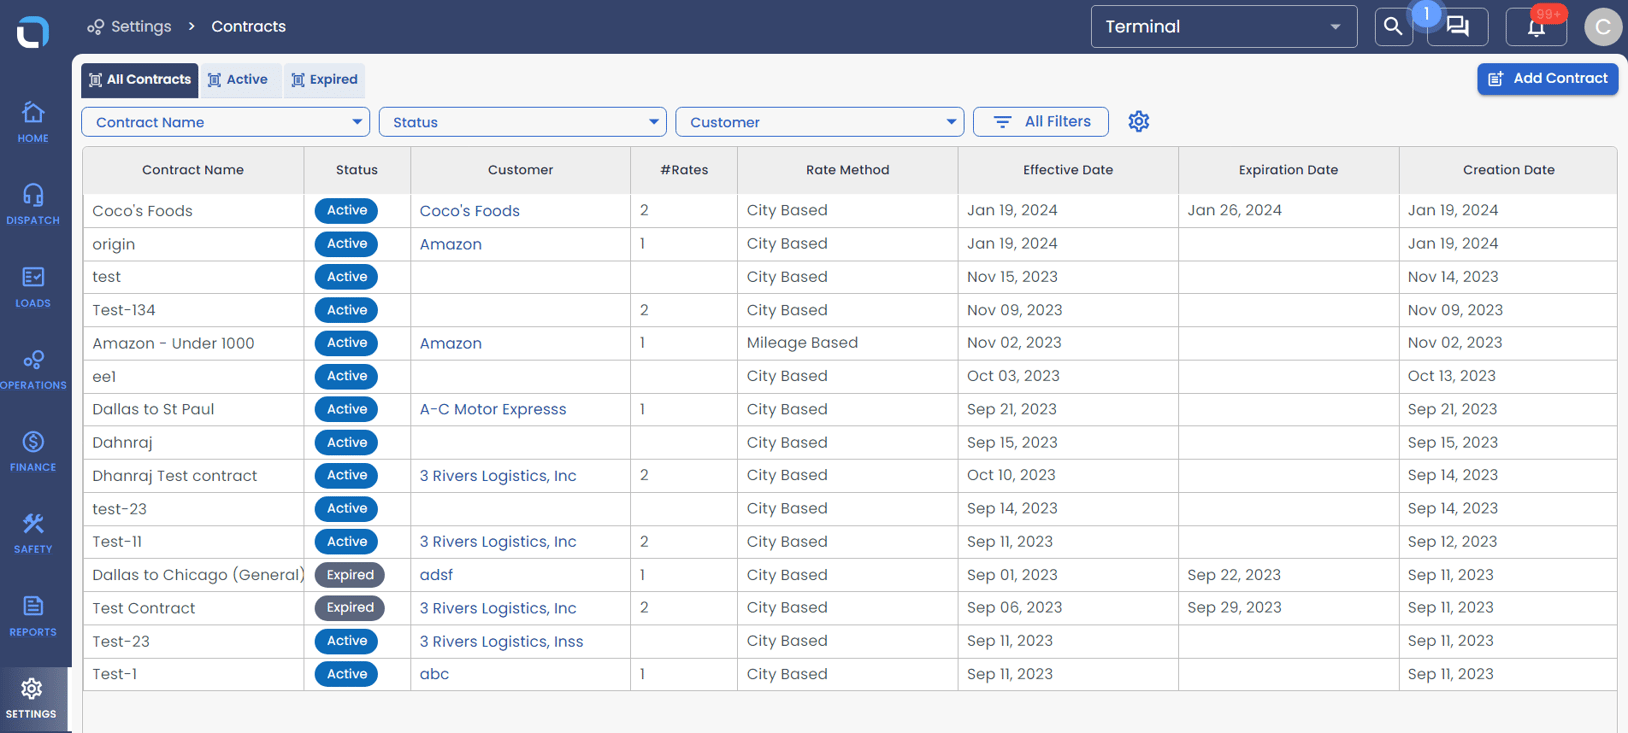This screenshot has width=1628, height=733.
Task: Click the search magnifier icon
Action: click(1393, 27)
